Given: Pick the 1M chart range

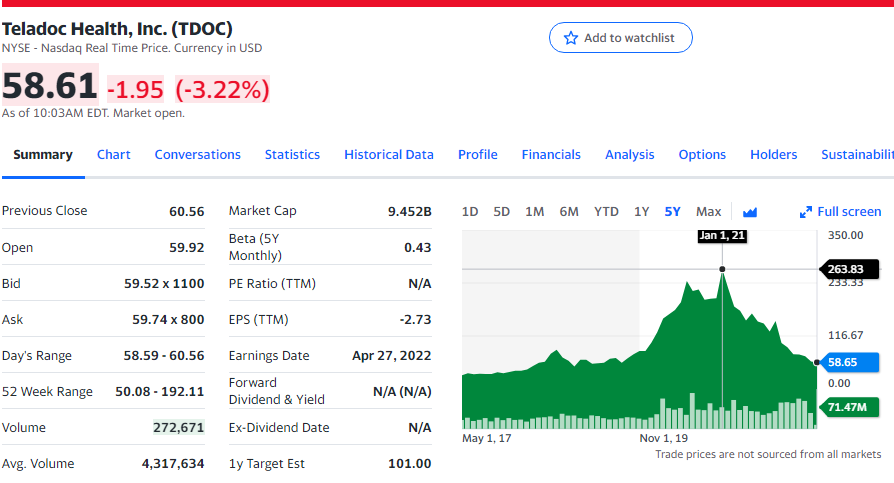Looking at the screenshot, I should click(535, 212).
